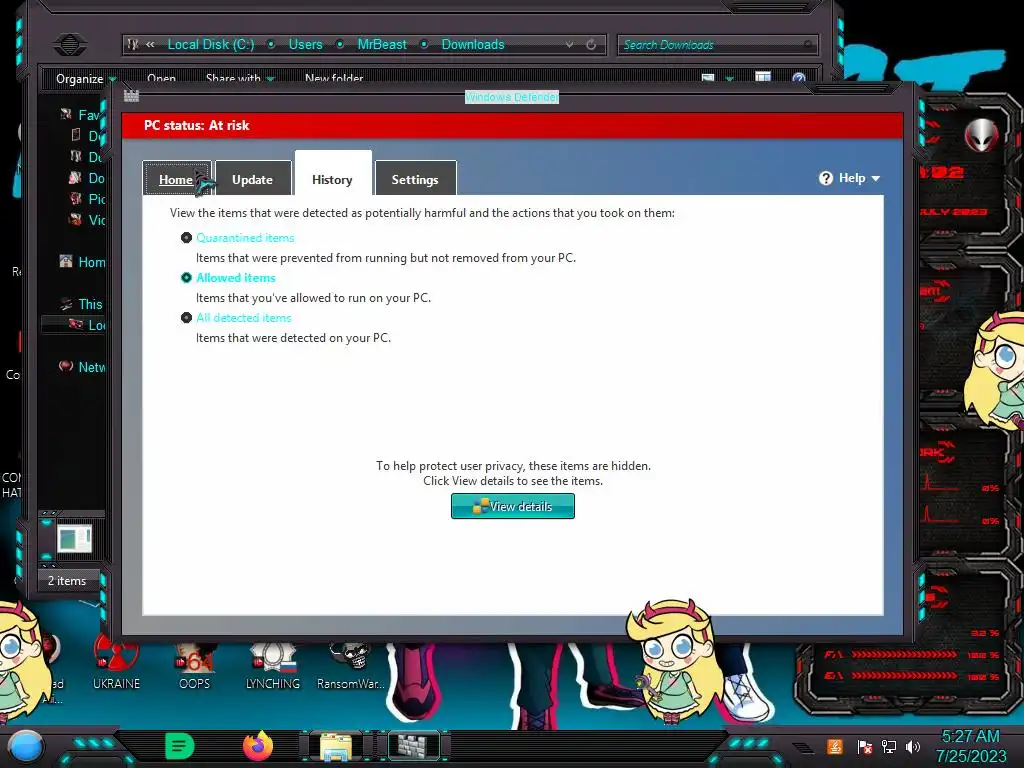Open Explorer help question mark icon
Screen dimensions: 1024x768
click(x=799, y=78)
